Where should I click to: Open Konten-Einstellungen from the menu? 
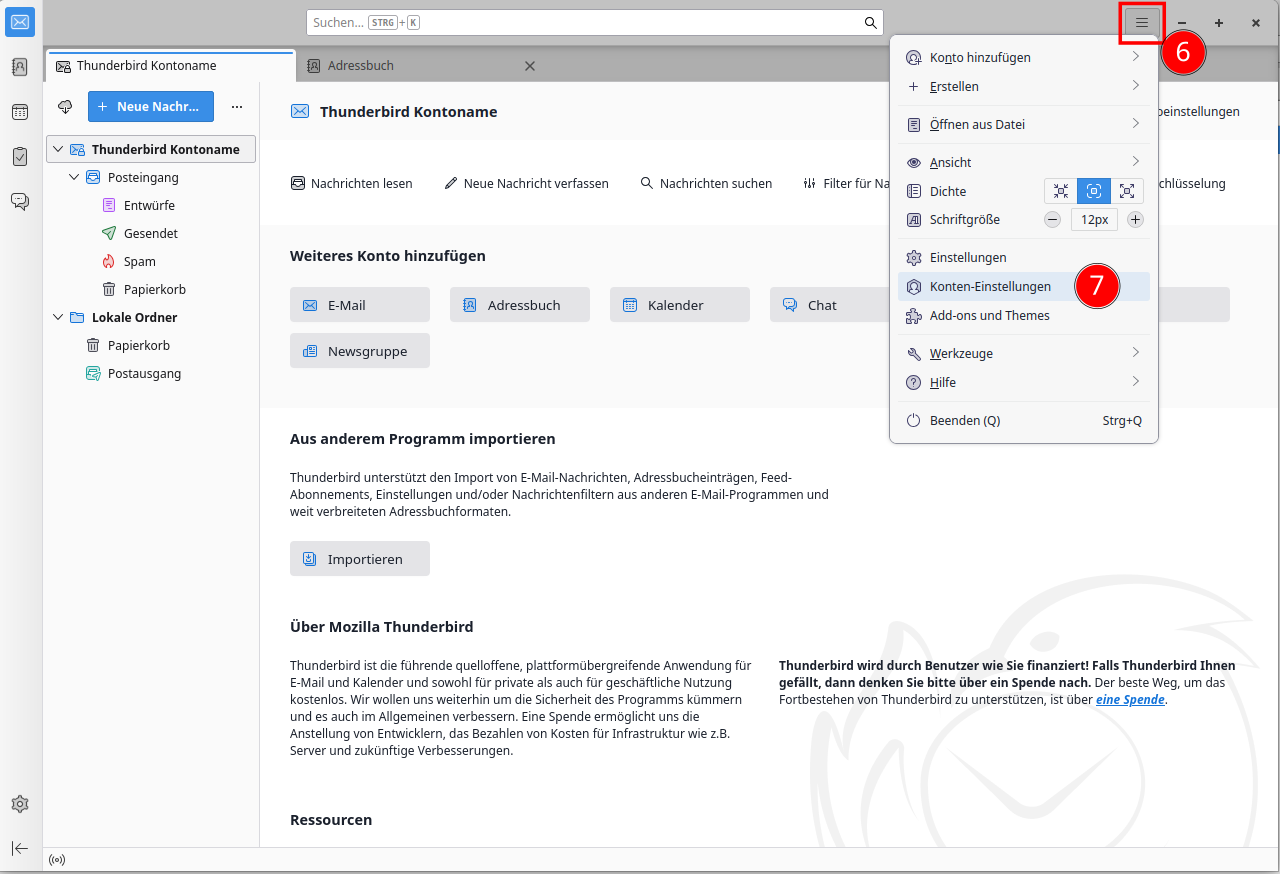point(1024,286)
